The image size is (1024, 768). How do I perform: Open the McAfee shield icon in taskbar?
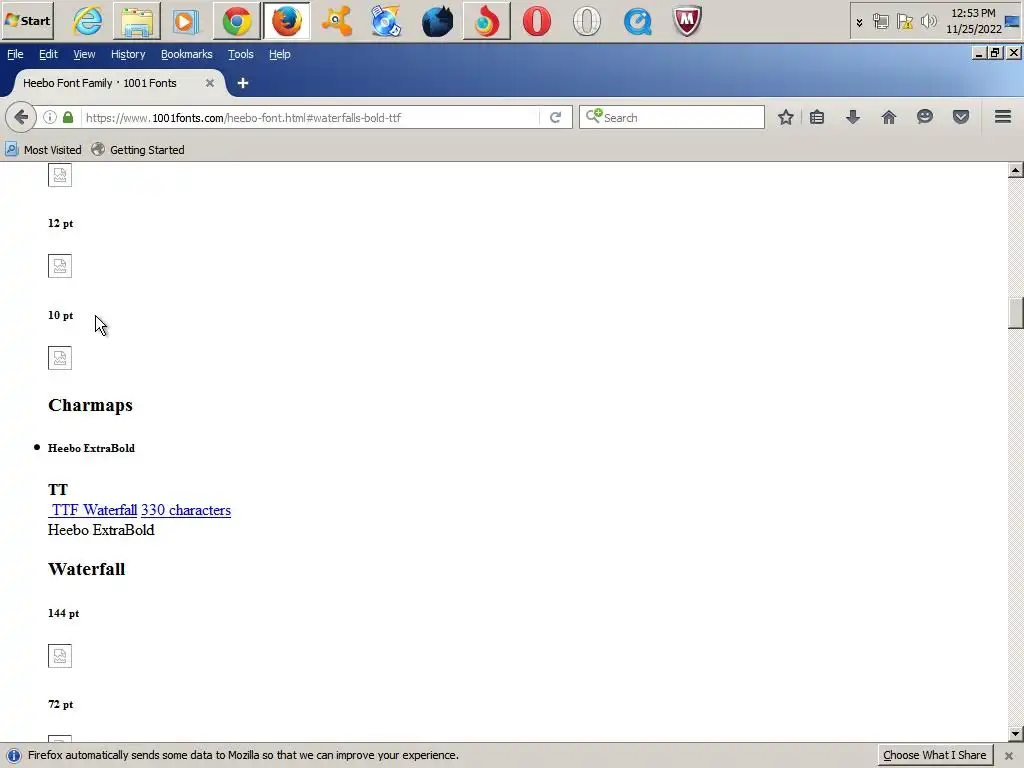coord(687,21)
